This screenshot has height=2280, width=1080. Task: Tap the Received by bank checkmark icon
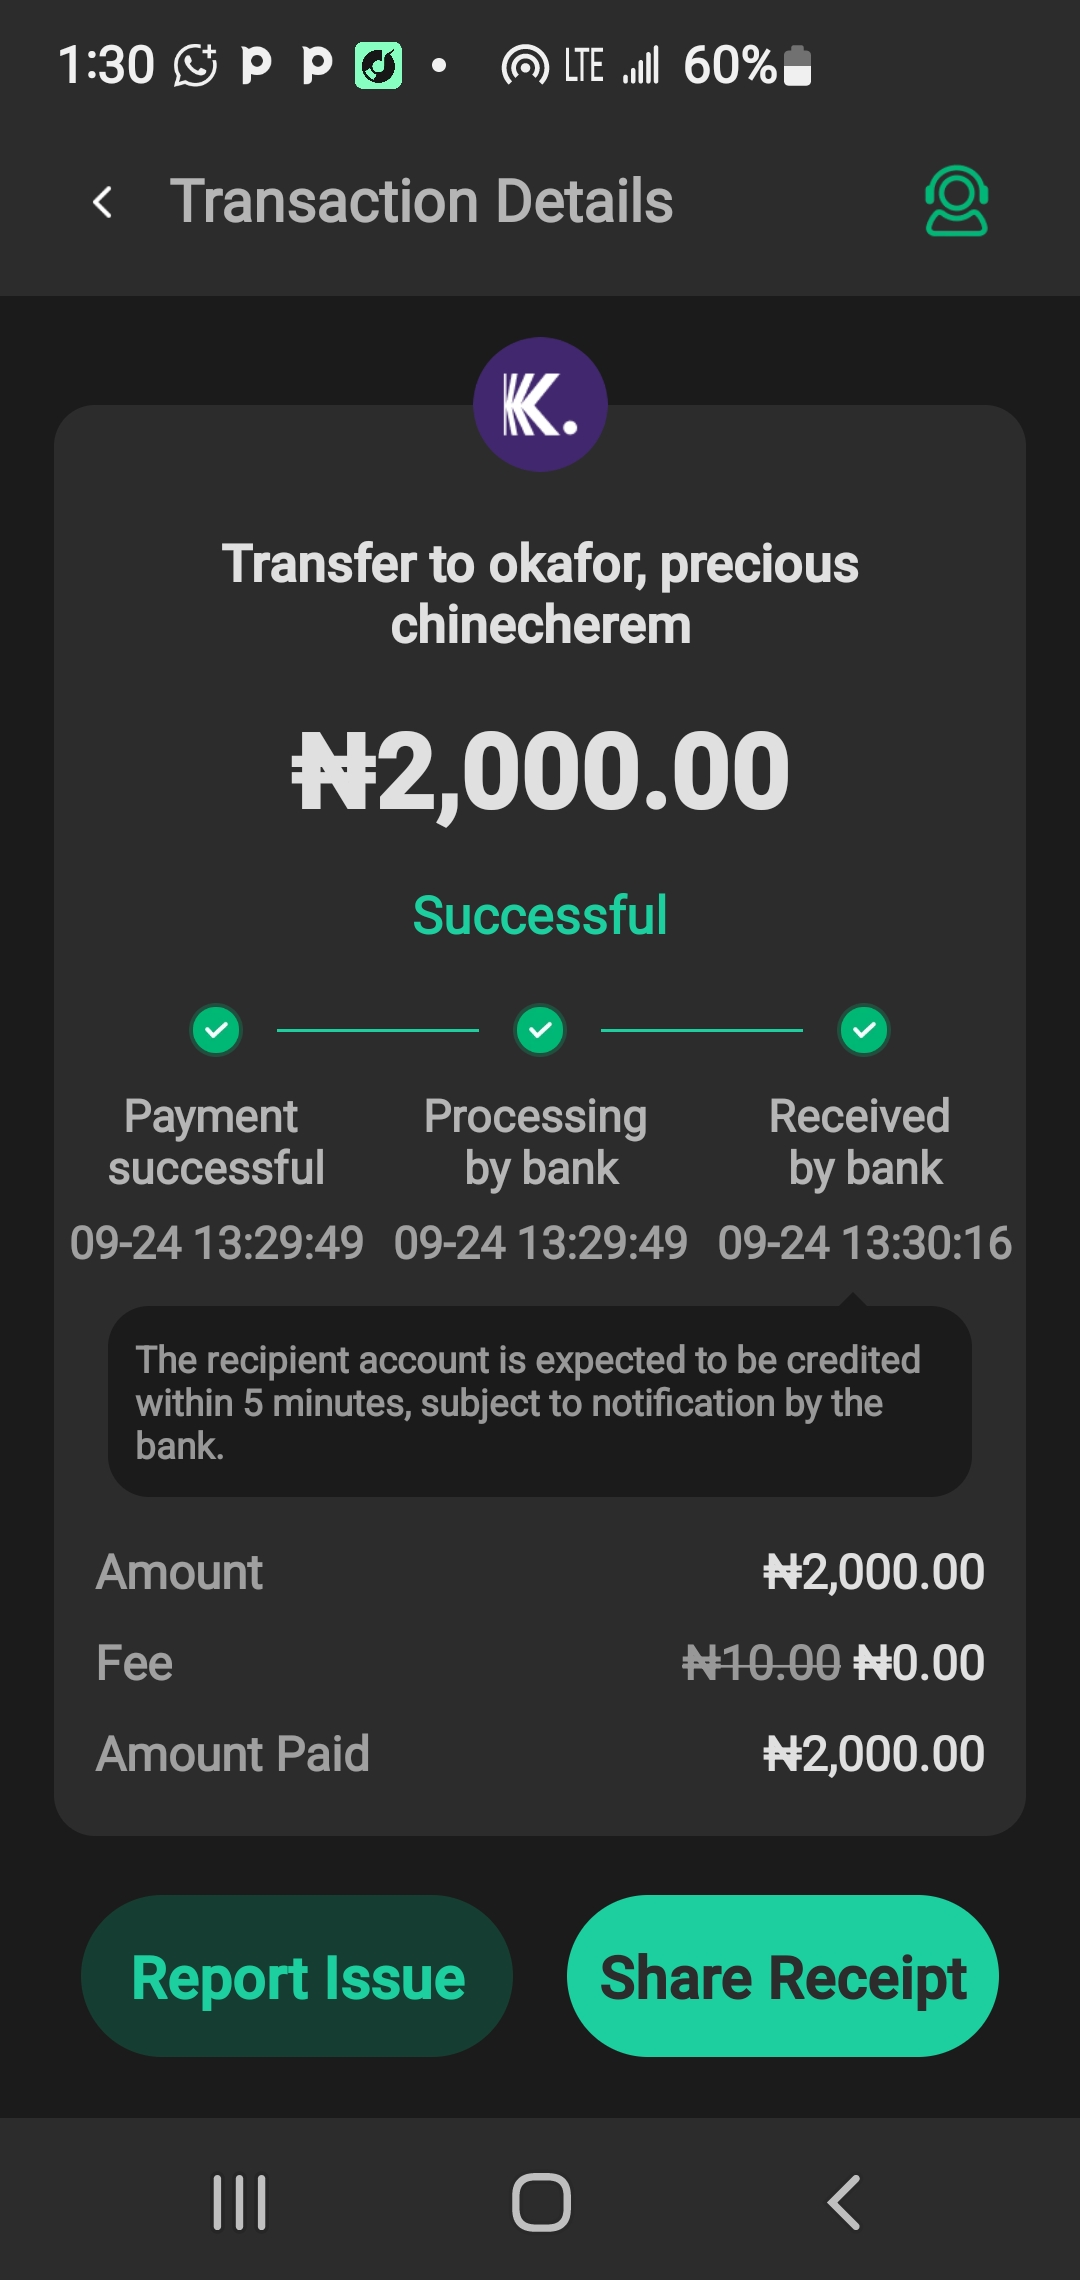[864, 1030]
